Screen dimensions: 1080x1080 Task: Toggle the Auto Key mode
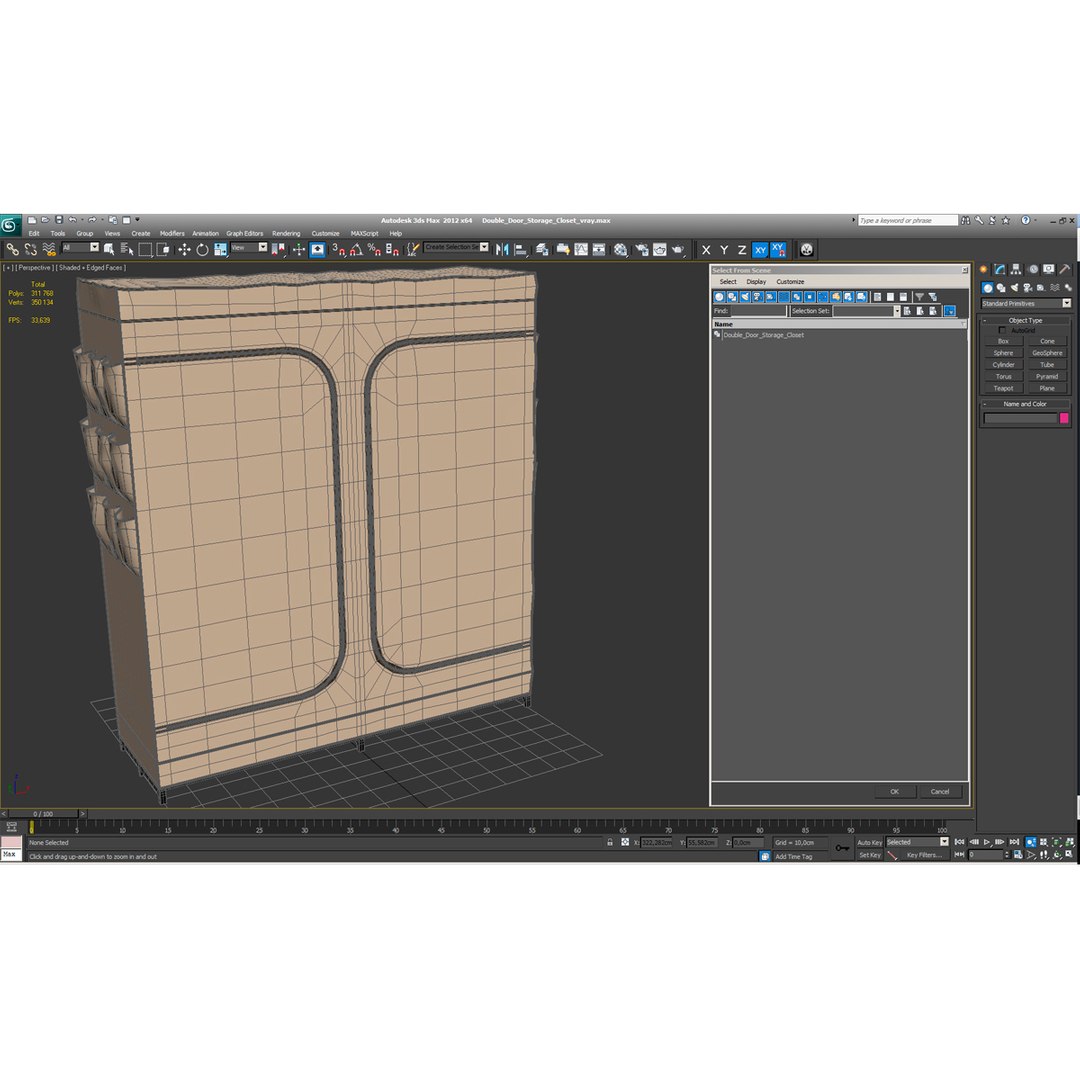[x=869, y=842]
